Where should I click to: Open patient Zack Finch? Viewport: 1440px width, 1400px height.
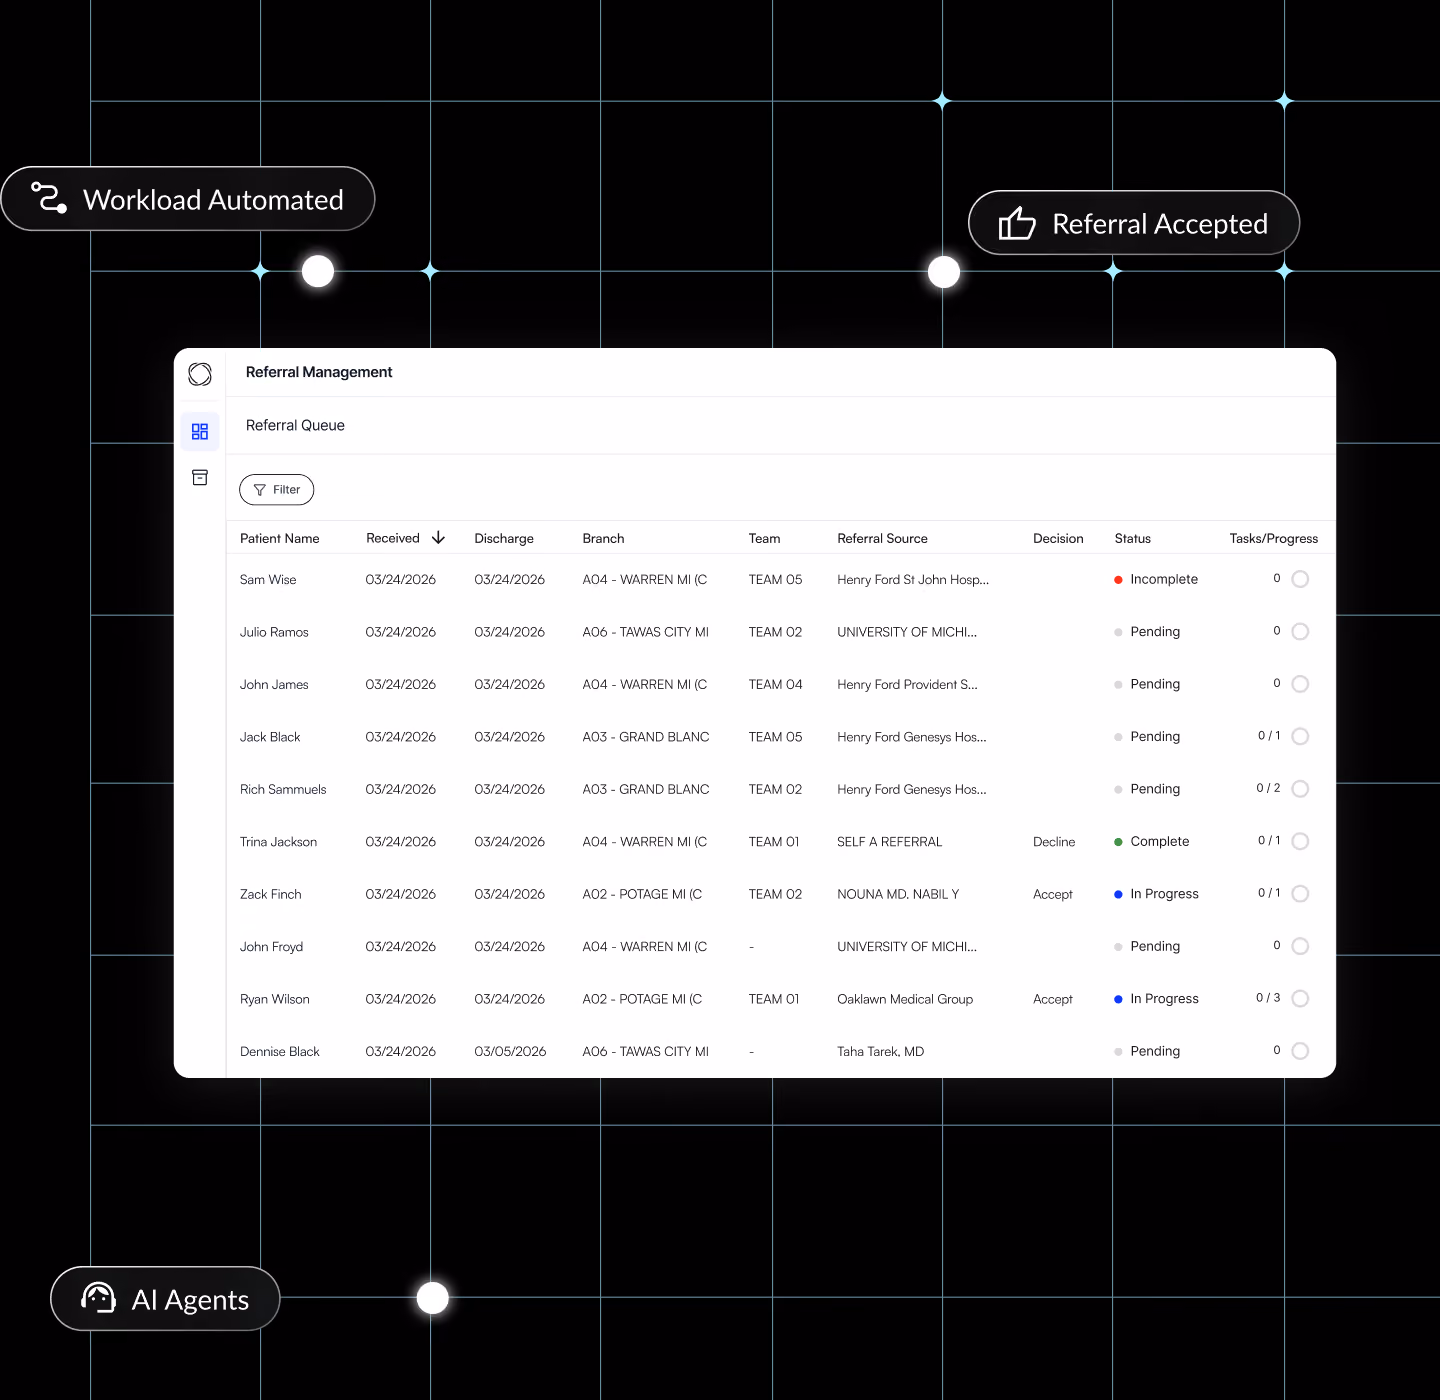coord(270,894)
